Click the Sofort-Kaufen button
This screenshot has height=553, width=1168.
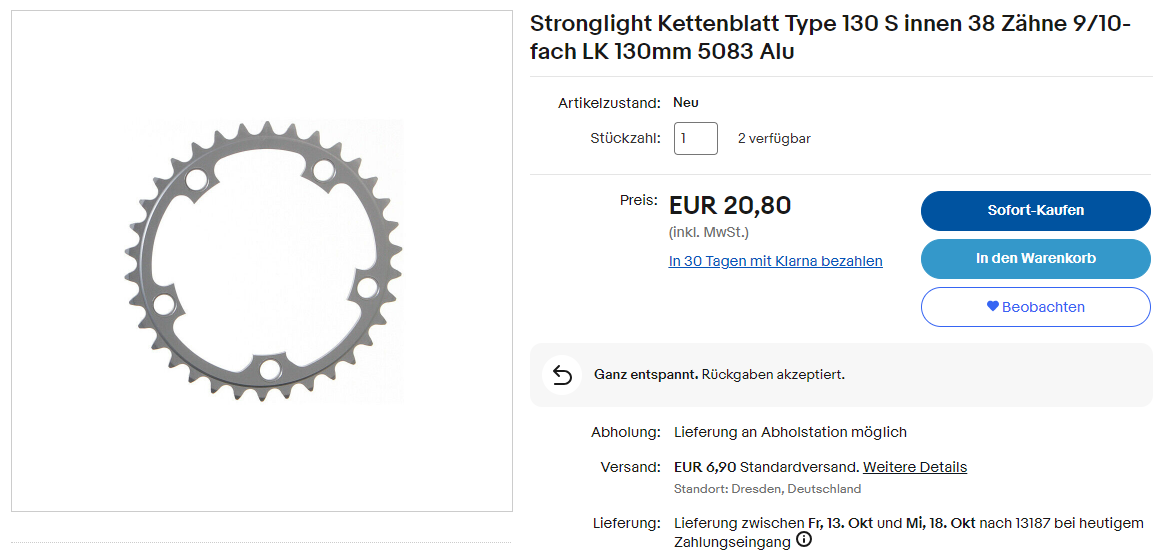[x=1035, y=210]
